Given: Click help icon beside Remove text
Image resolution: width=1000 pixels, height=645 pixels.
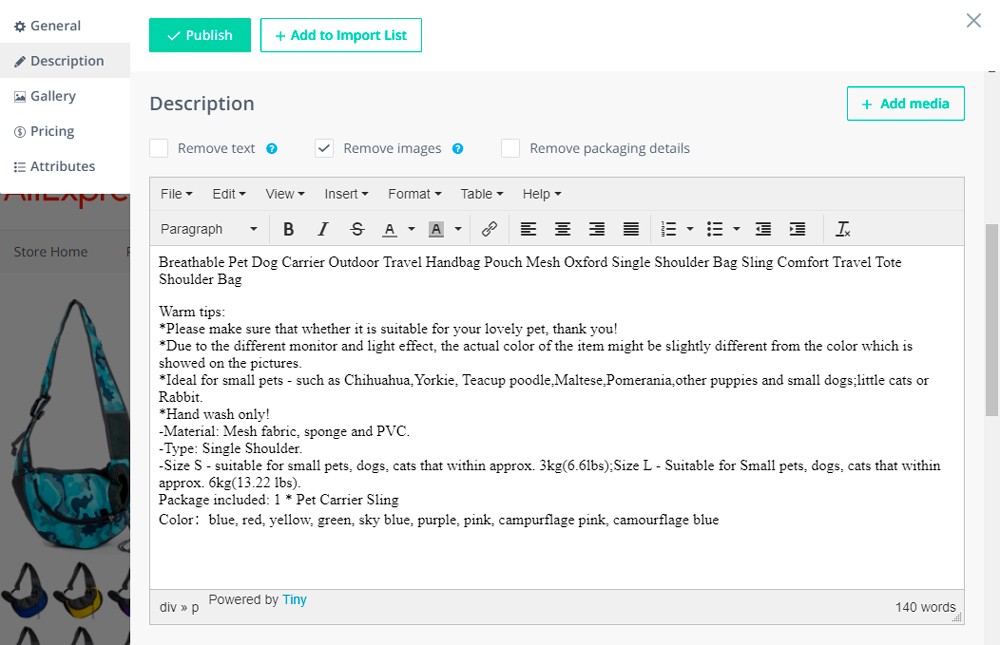Looking at the screenshot, I should pyautogui.click(x=272, y=149).
